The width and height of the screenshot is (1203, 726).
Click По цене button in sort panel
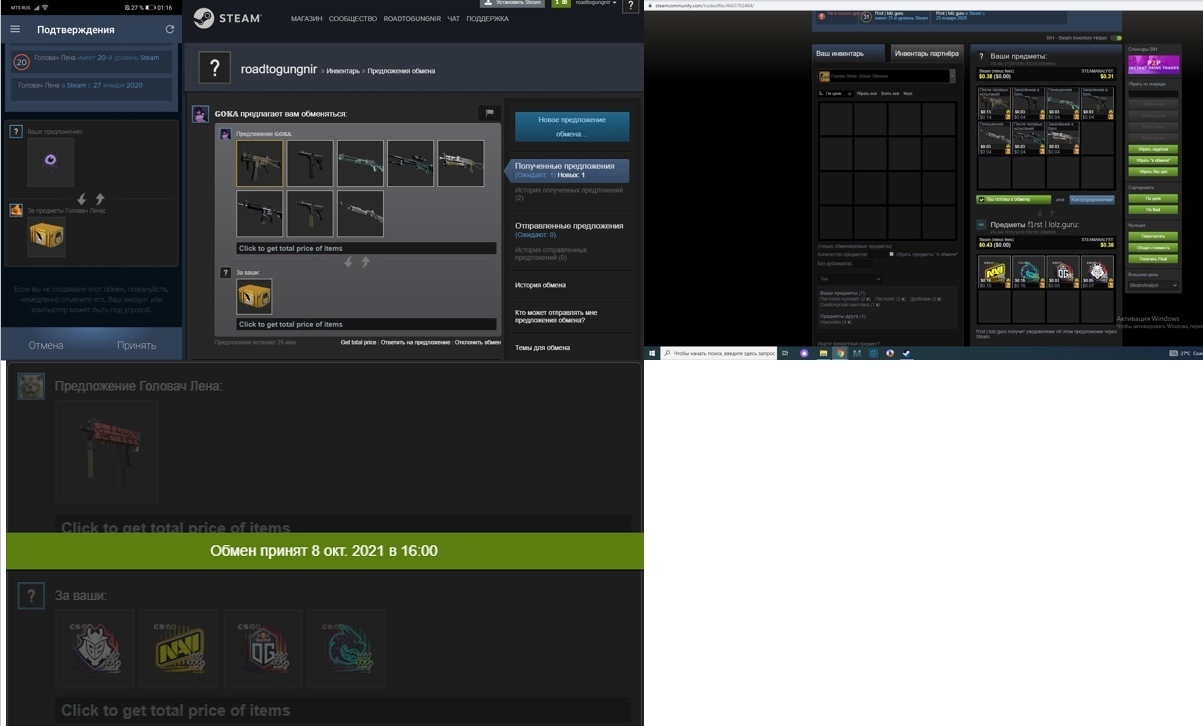pyautogui.click(x=1152, y=198)
